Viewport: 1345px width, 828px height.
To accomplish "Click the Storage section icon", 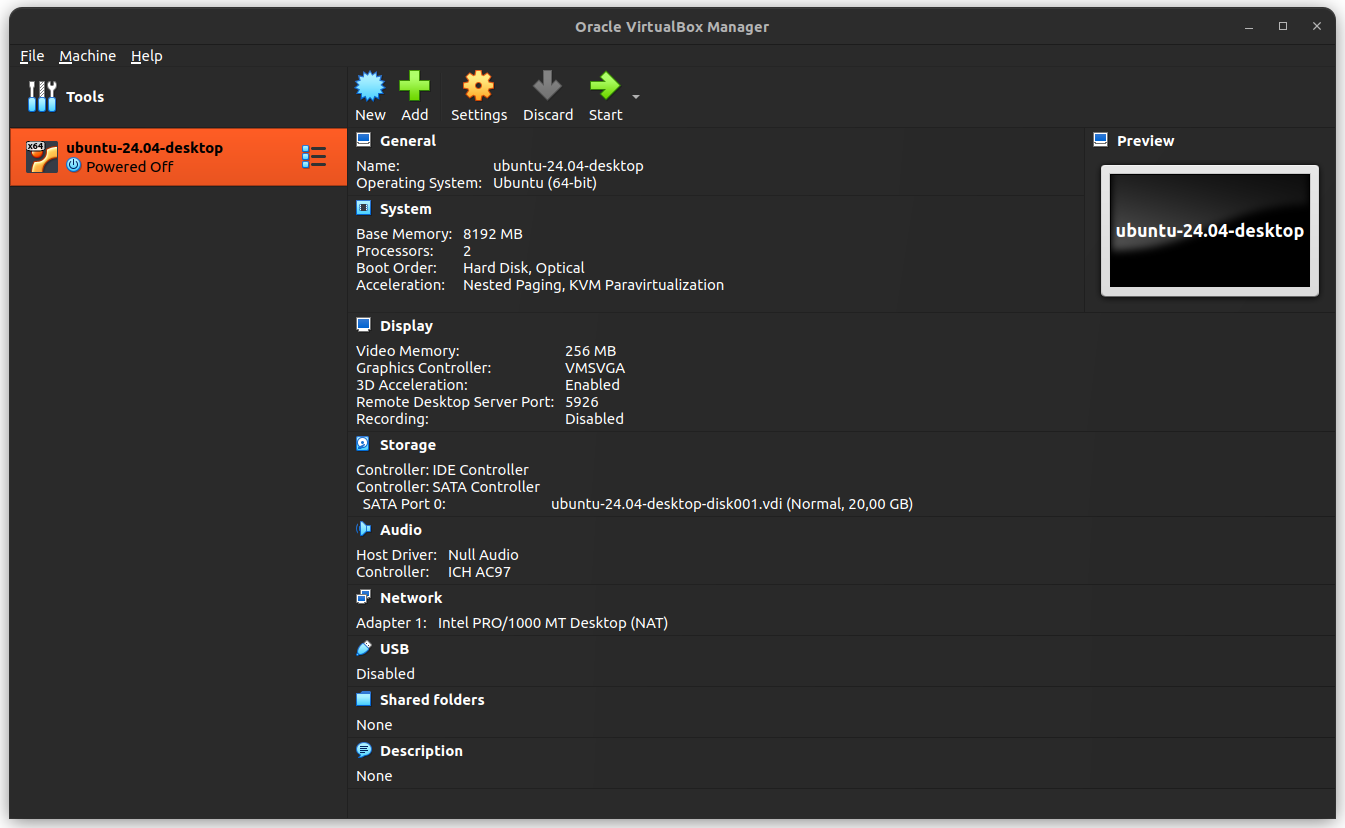I will click(x=363, y=443).
